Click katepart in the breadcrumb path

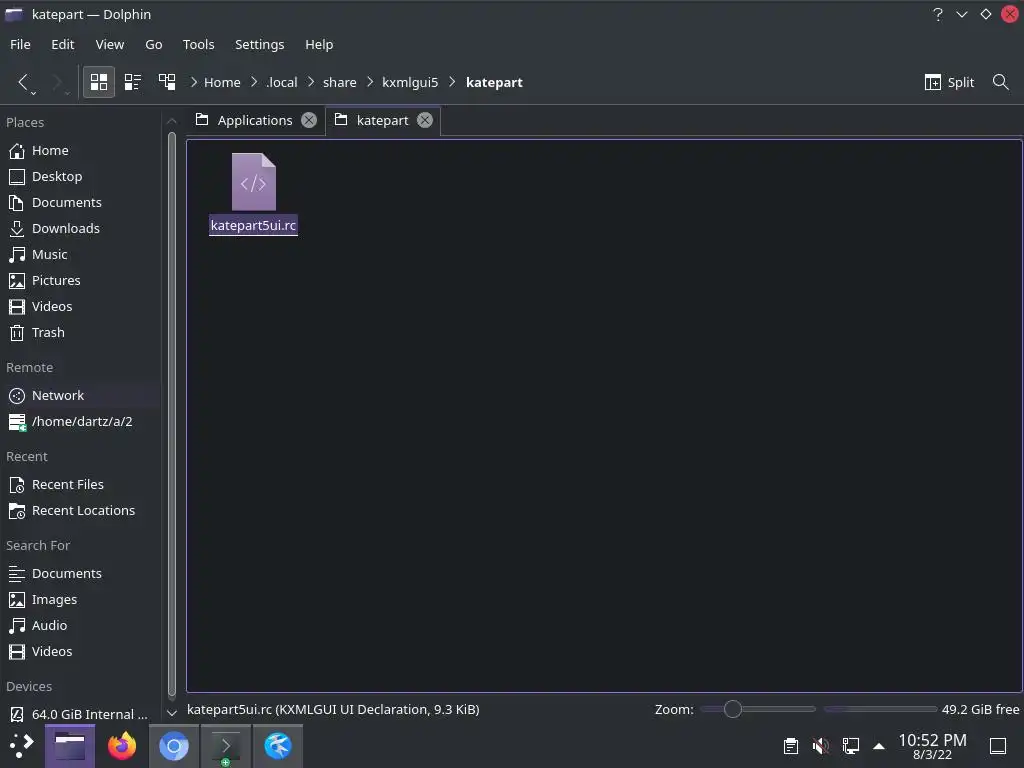[x=494, y=82]
